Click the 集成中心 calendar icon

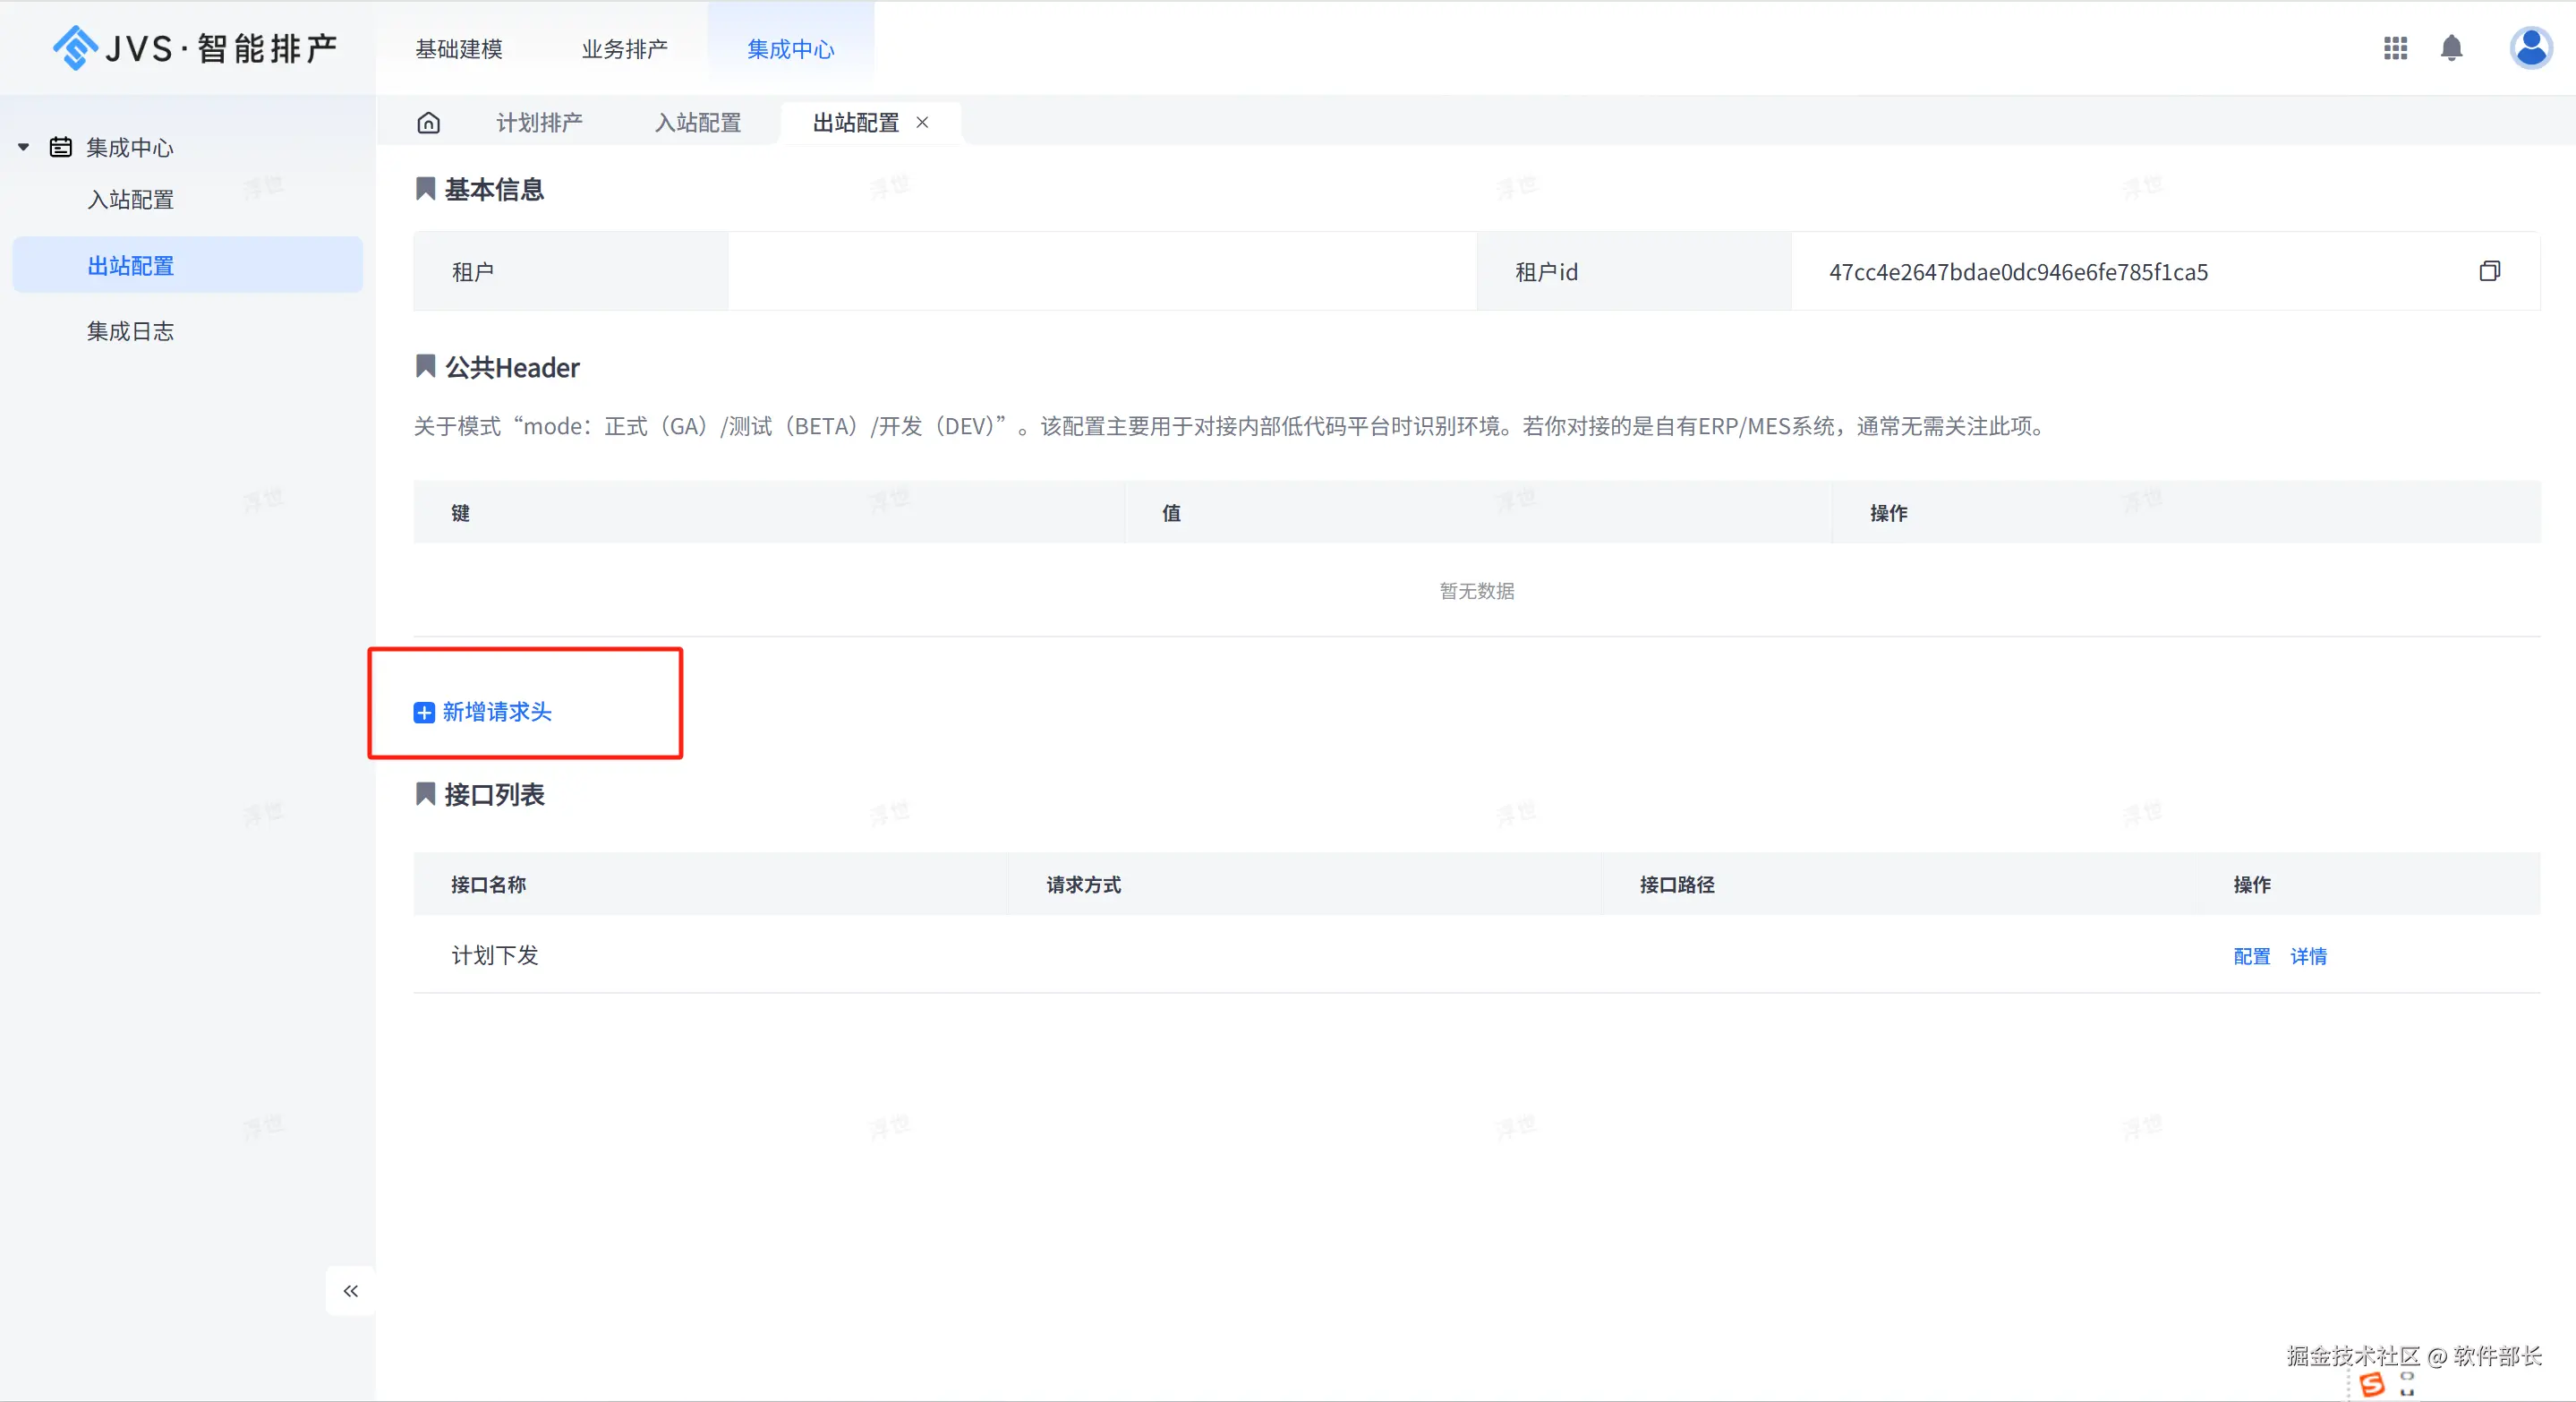pyautogui.click(x=61, y=148)
